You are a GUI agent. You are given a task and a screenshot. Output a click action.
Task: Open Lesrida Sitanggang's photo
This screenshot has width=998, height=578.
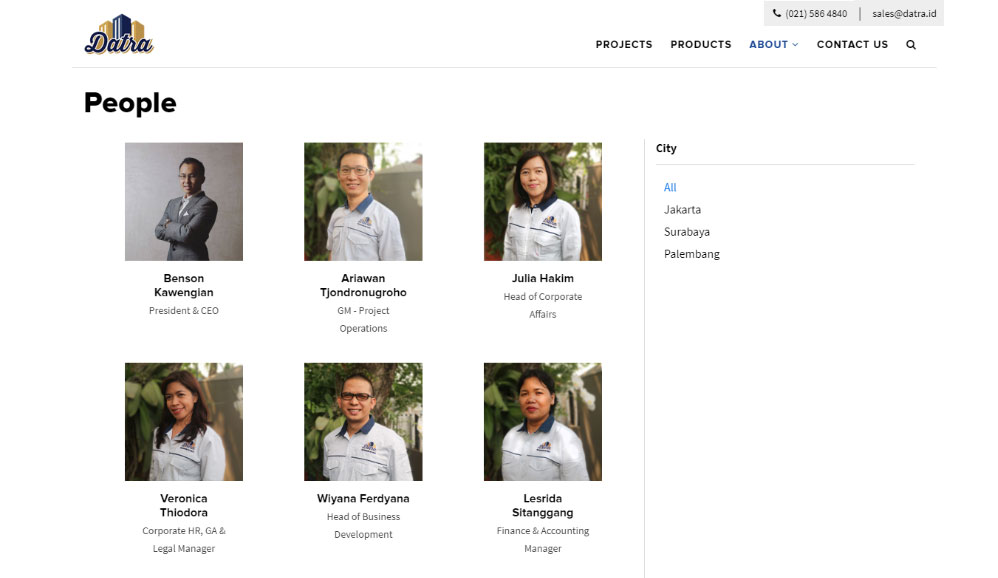tap(542, 421)
